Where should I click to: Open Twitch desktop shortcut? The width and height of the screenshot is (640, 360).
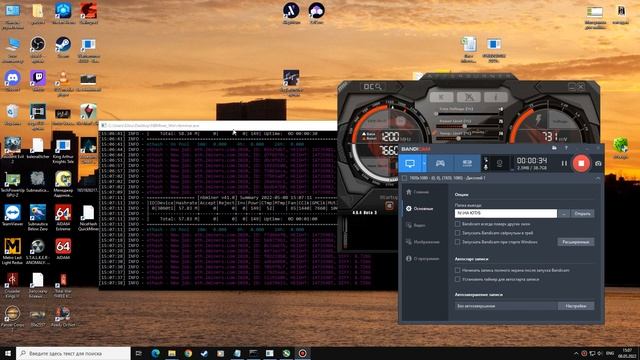click(x=38, y=80)
